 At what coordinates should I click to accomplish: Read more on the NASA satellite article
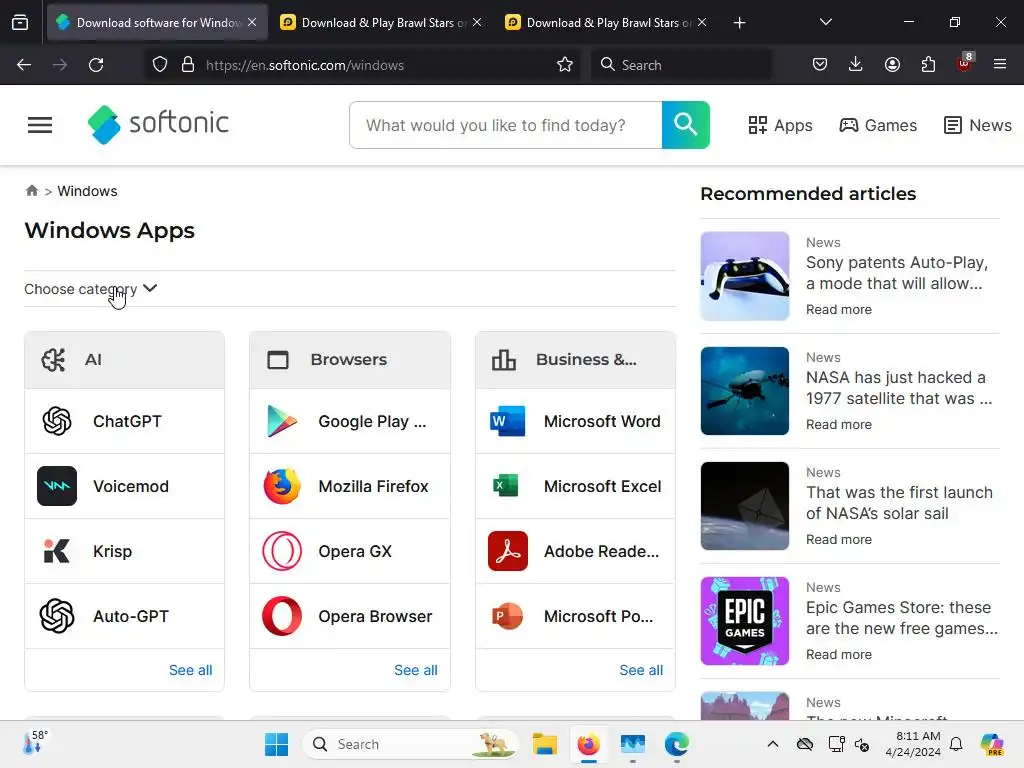(x=839, y=424)
